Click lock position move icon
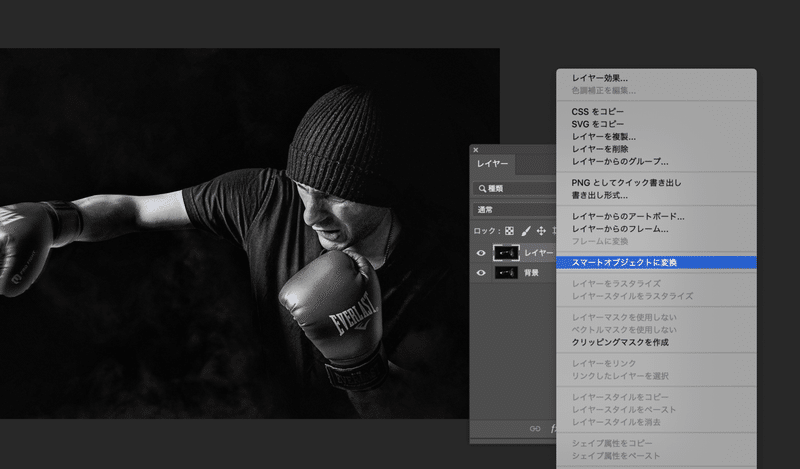 point(541,231)
